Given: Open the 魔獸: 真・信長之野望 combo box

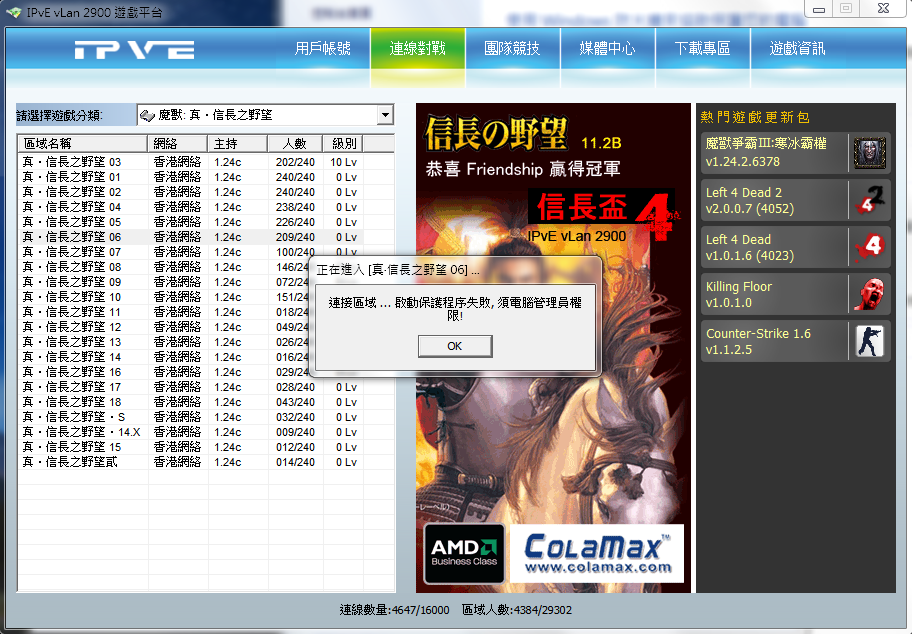Looking at the screenshot, I should pyautogui.click(x=265, y=115).
